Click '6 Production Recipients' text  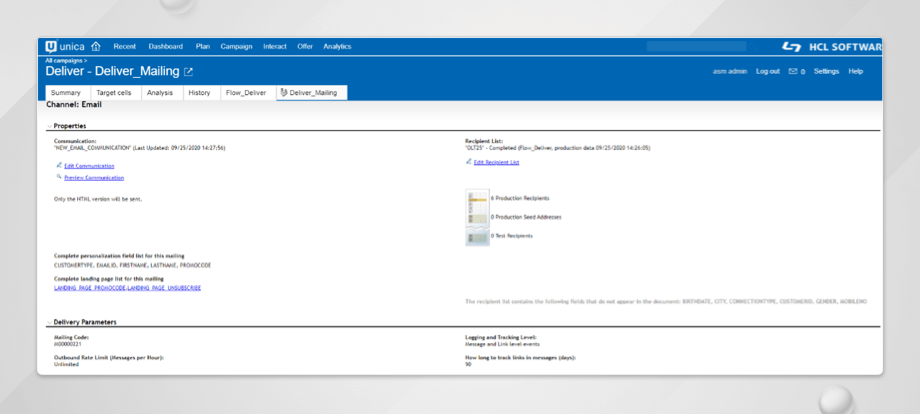tap(520, 198)
